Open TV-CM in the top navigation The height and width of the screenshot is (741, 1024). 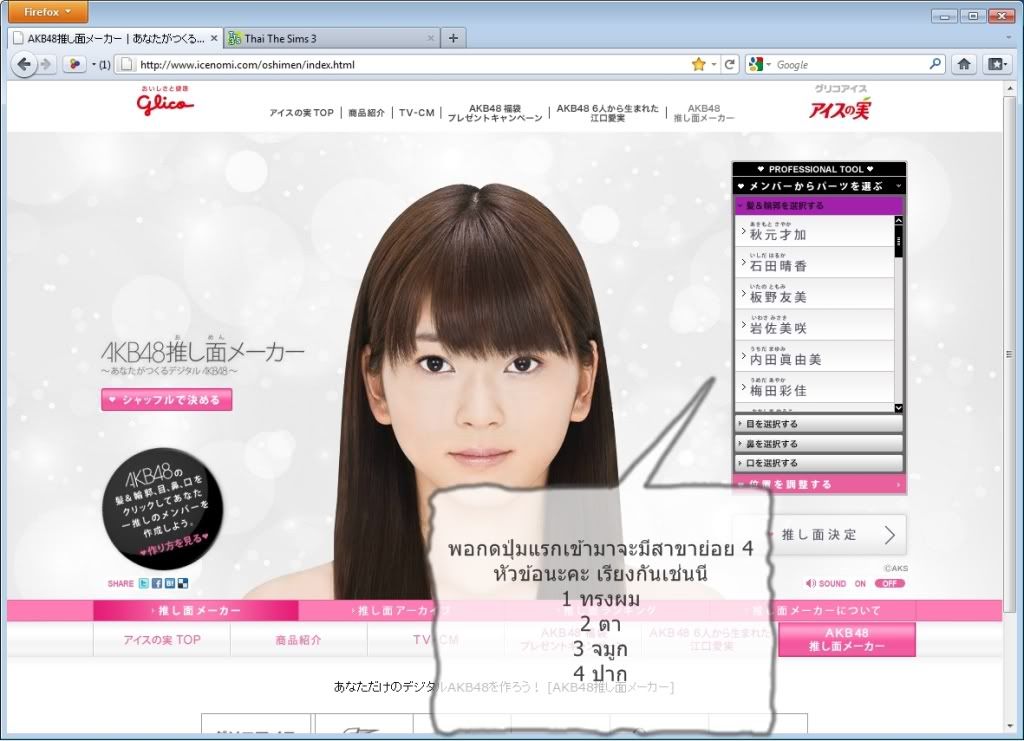[x=417, y=113]
